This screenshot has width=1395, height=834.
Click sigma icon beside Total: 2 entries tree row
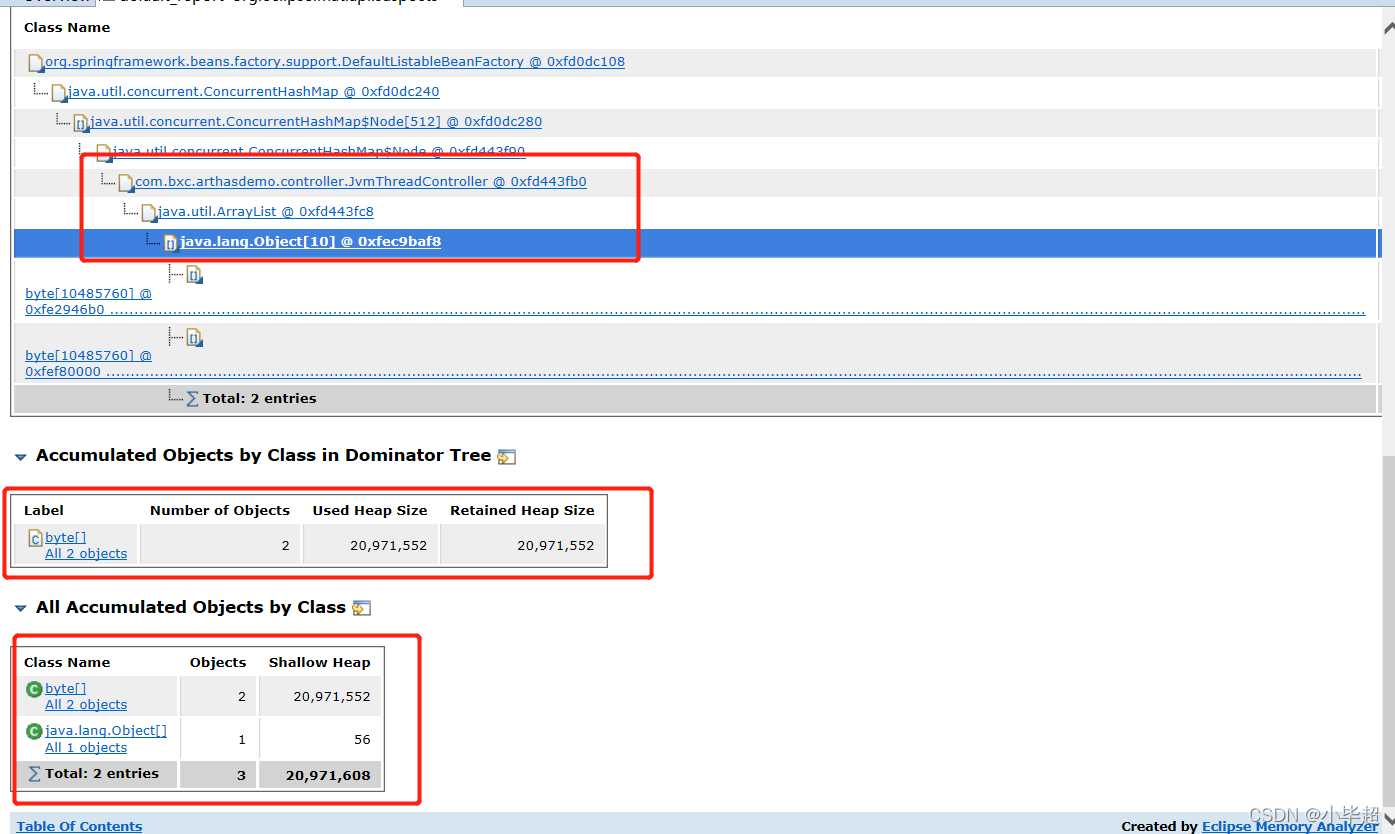tap(193, 399)
